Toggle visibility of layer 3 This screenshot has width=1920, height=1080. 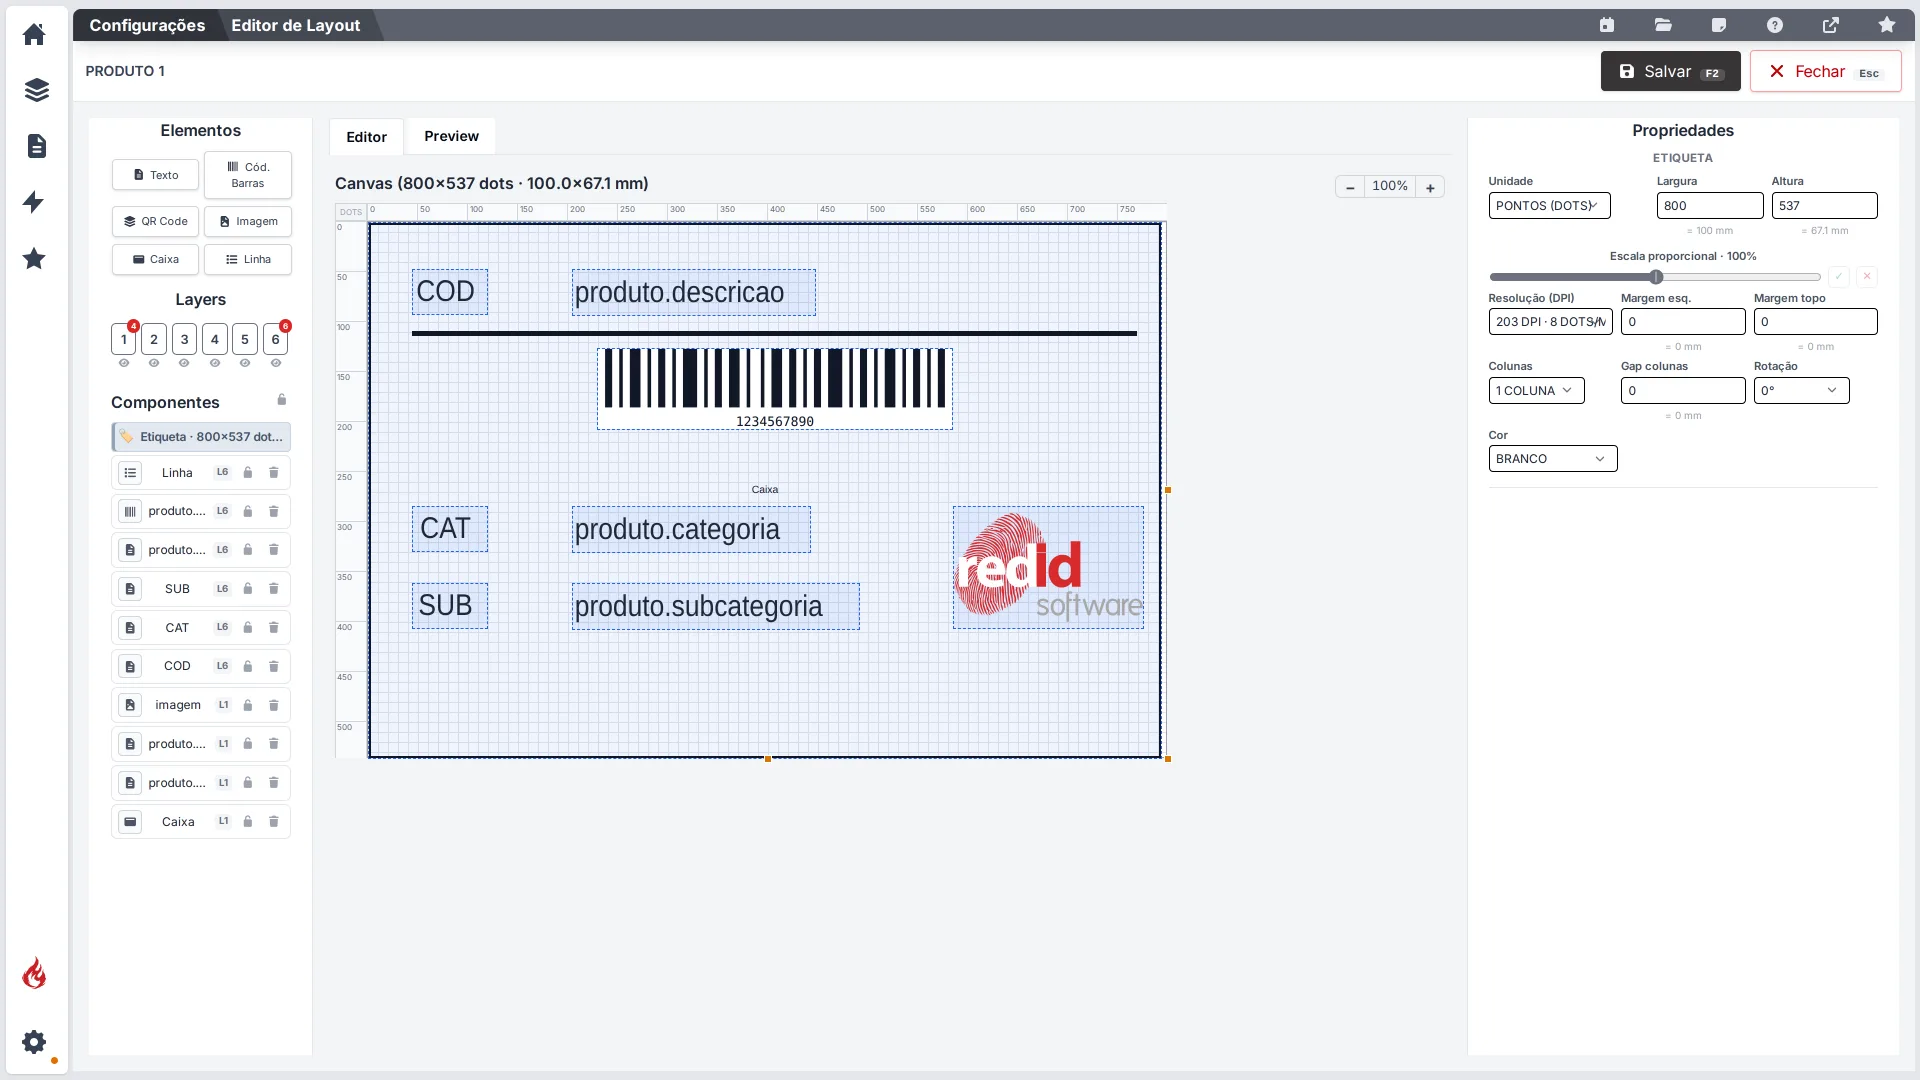(x=184, y=363)
